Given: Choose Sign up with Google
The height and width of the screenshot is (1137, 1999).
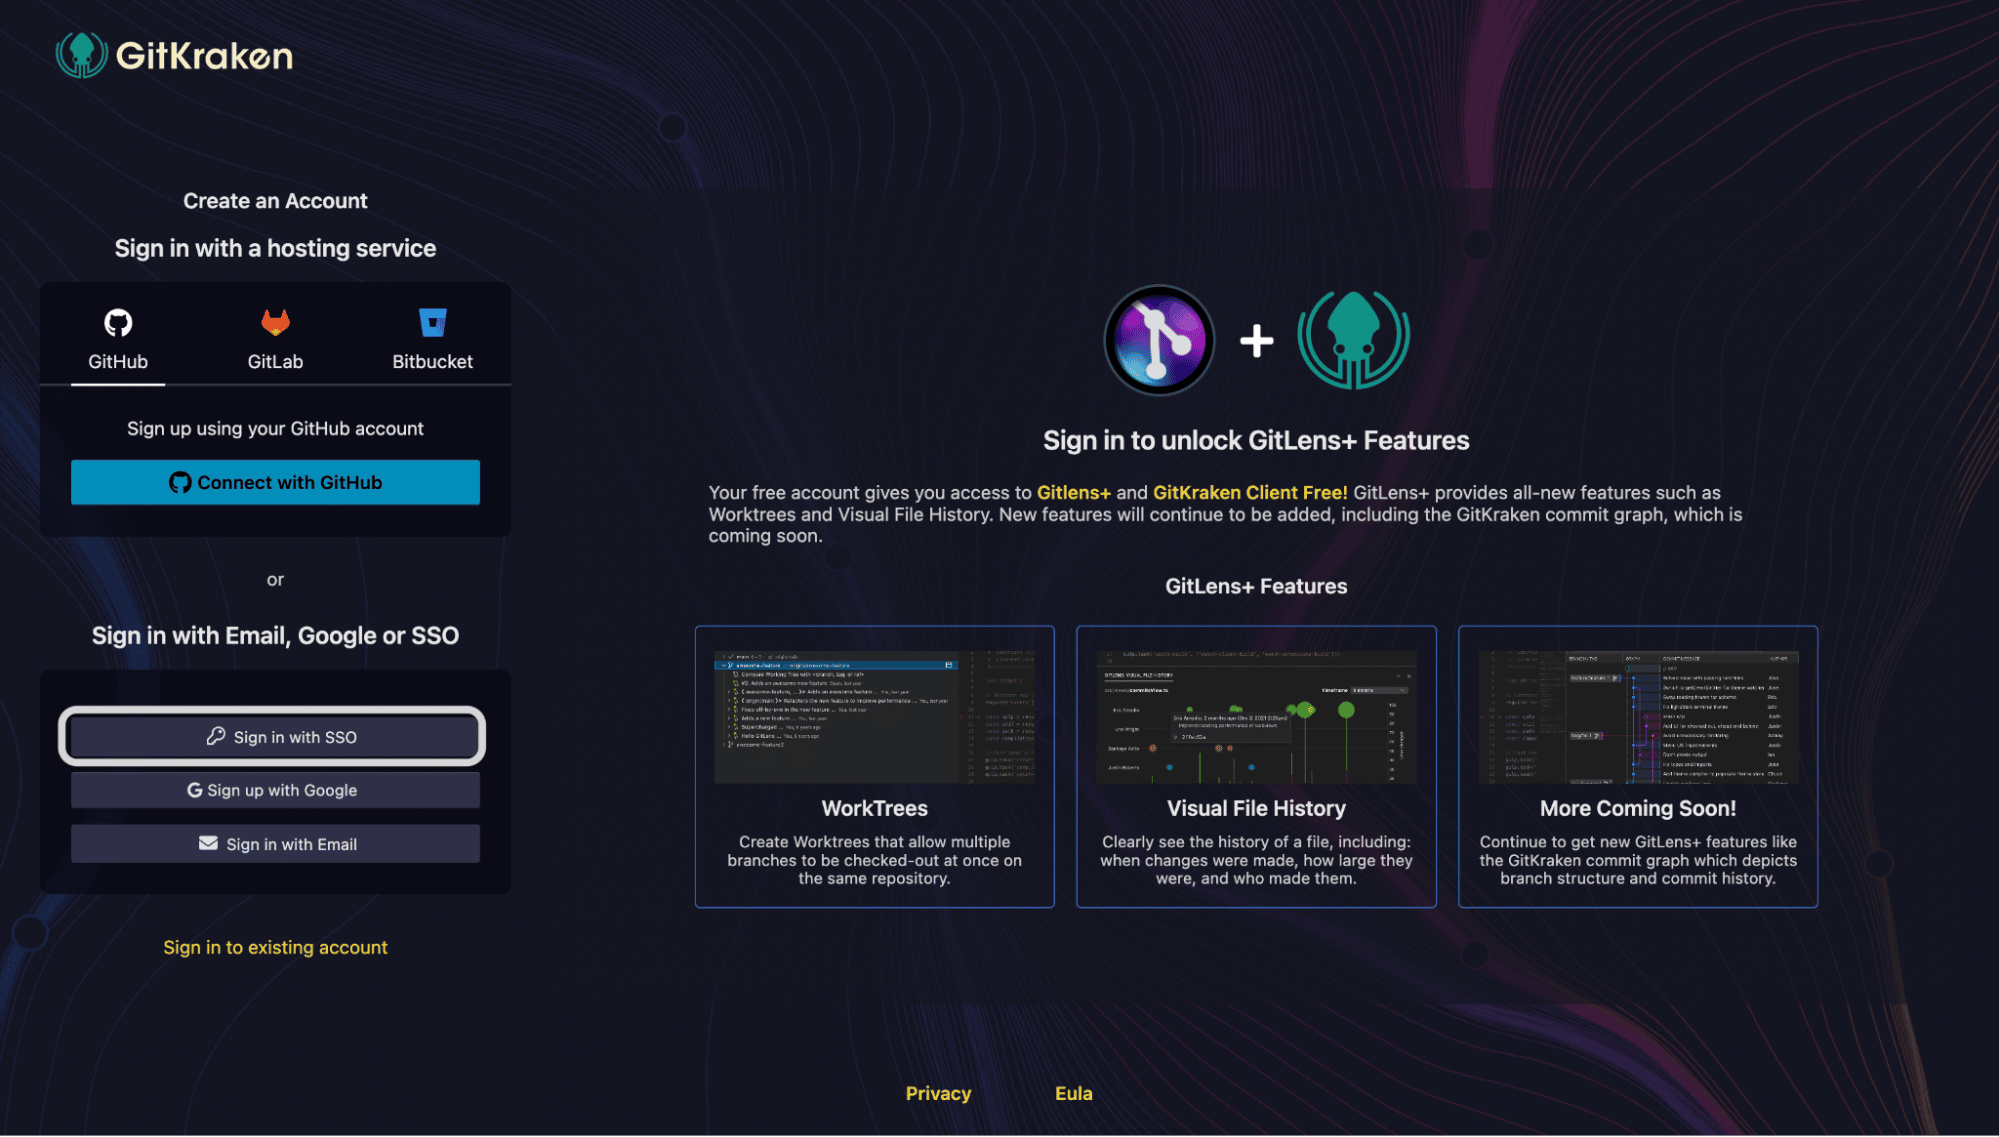Looking at the screenshot, I should click(x=275, y=790).
